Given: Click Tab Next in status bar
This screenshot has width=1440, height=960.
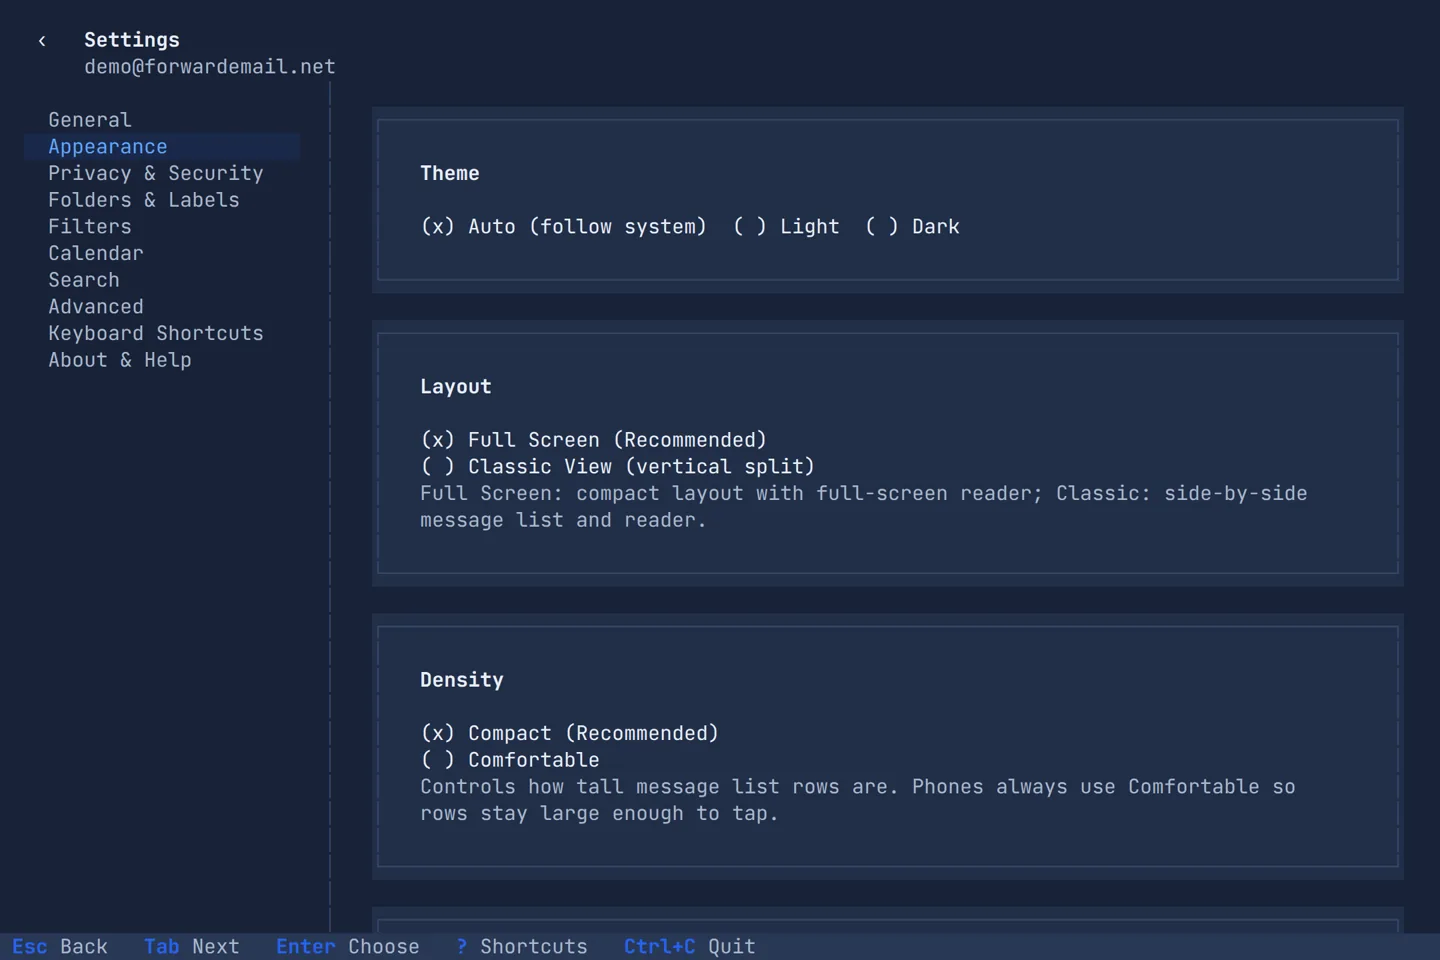Looking at the screenshot, I should pyautogui.click(x=192, y=947).
